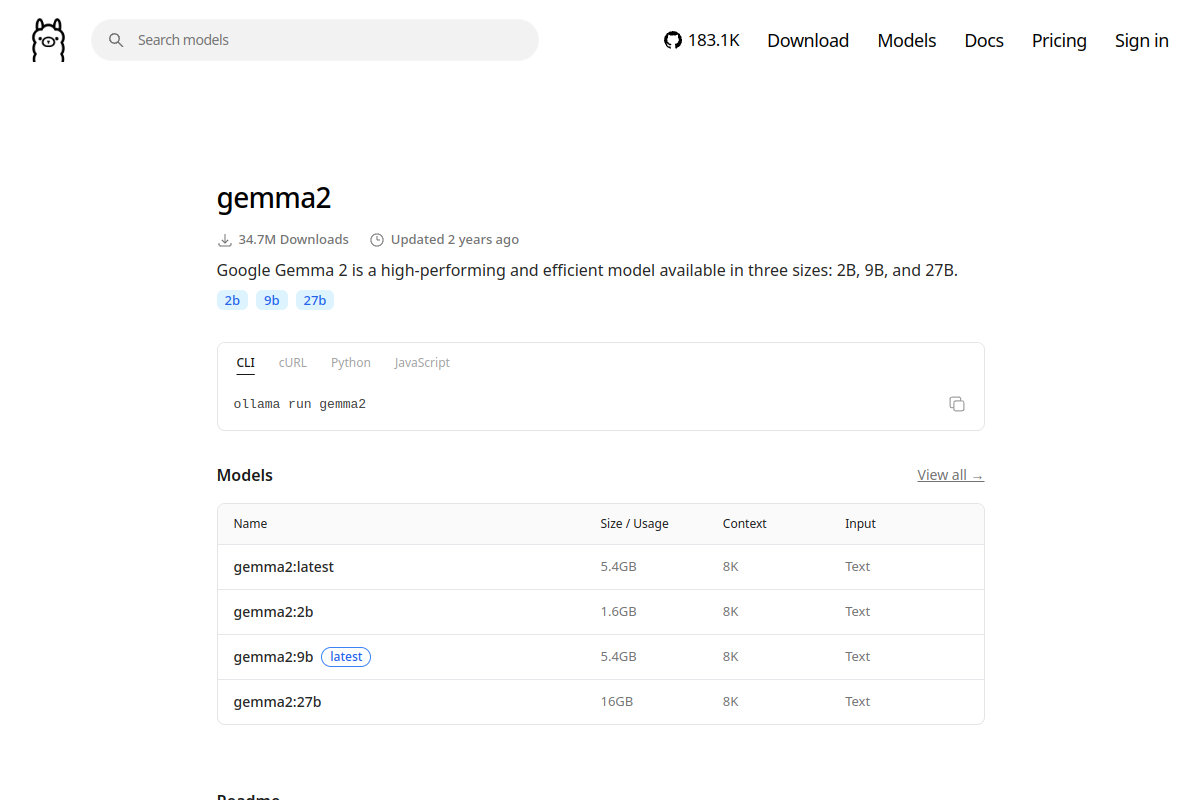Switch to the JavaScript tab
This screenshot has width=1200, height=800.
click(x=422, y=363)
